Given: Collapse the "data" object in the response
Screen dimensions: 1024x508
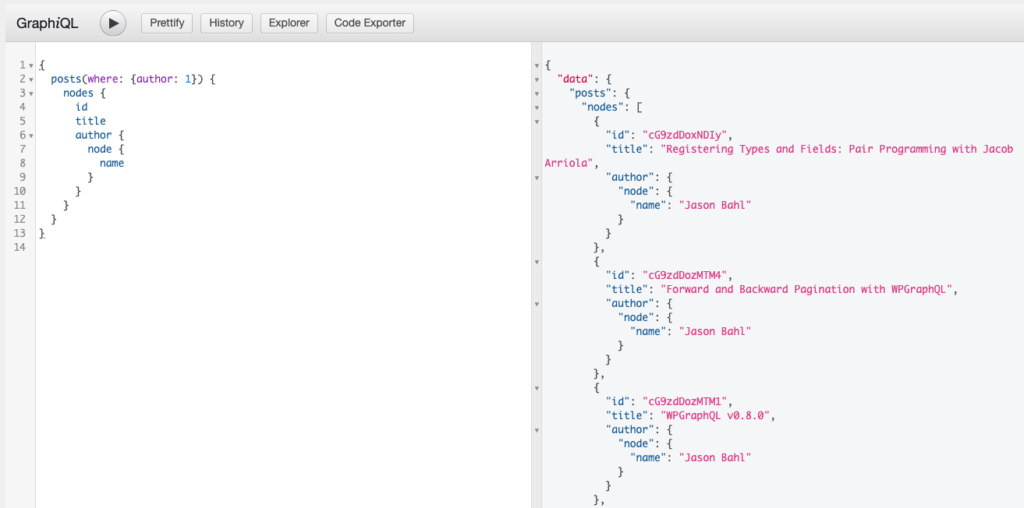Looking at the screenshot, I should click(538, 79).
